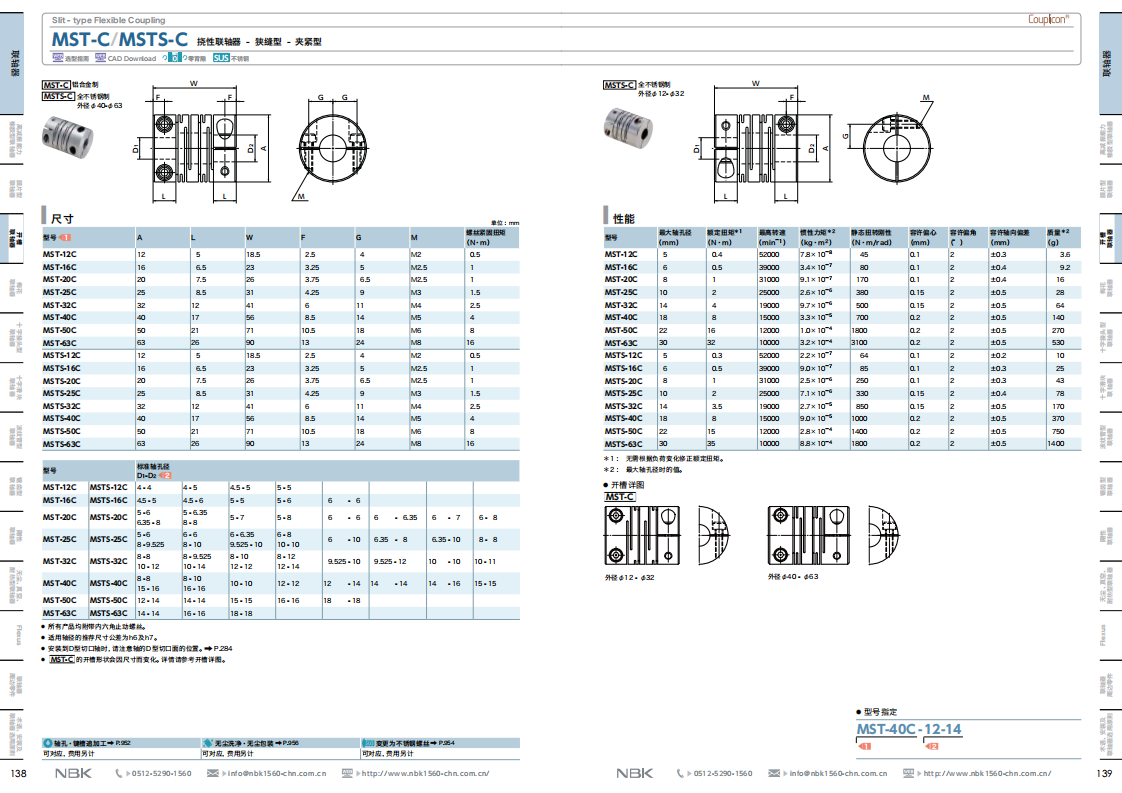Click the red marker 2 beside D1-D2 header

tap(165, 475)
